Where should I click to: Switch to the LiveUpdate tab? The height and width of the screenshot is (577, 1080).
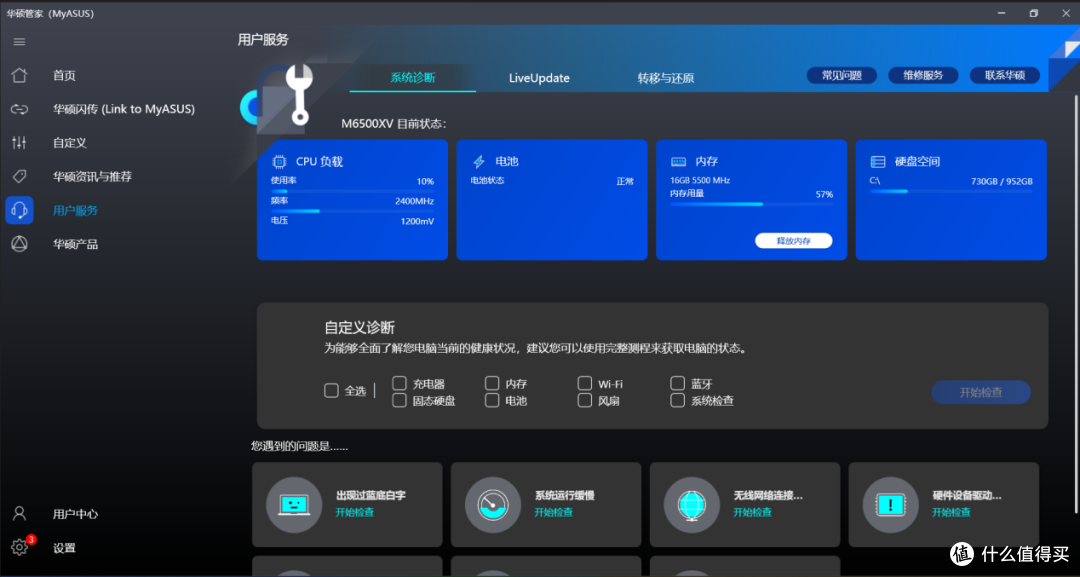tap(539, 78)
